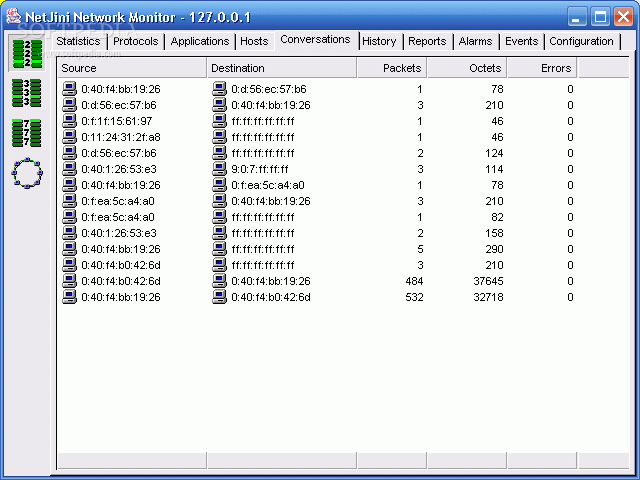This screenshot has height=480, width=640.
Task: Click source host icon in 290 octets row
Action: pos(69,249)
